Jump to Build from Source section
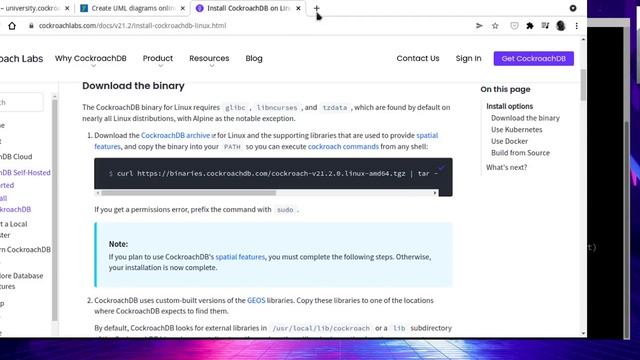This screenshot has height=360, width=640. [520, 153]
